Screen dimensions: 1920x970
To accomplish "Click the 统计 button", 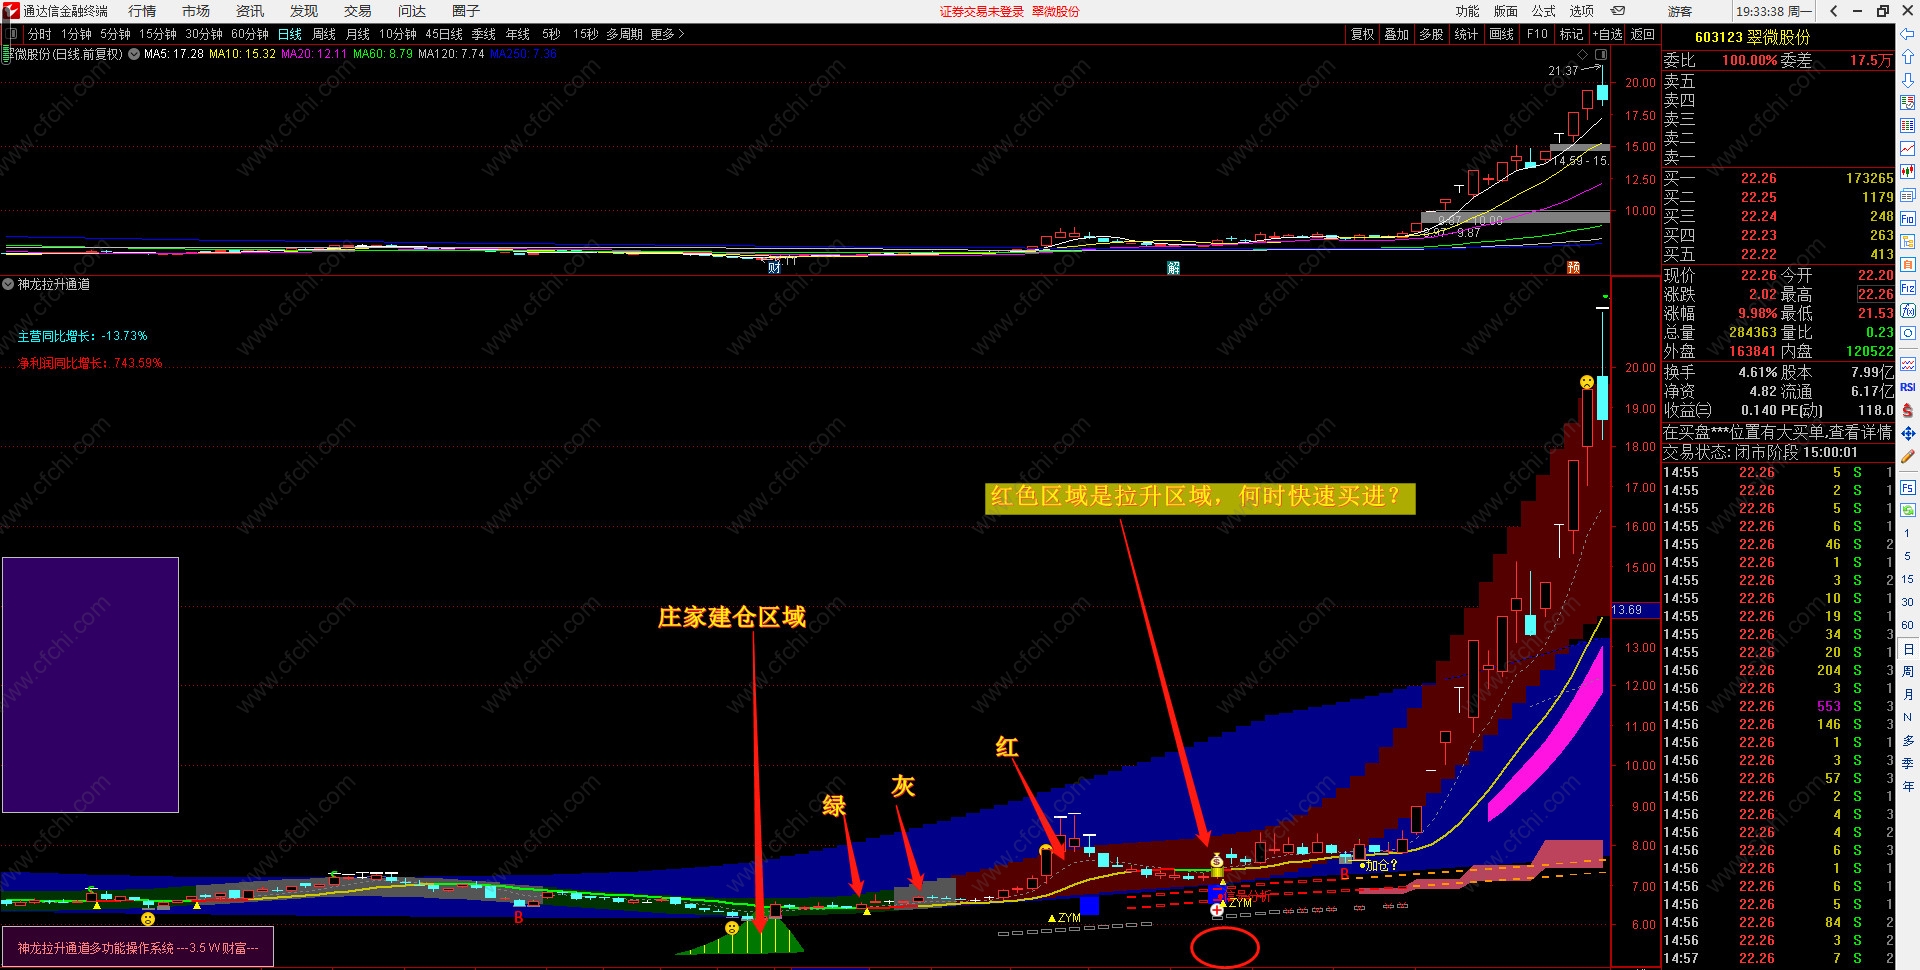I will pyautogui.click(x=1466, y=34).
